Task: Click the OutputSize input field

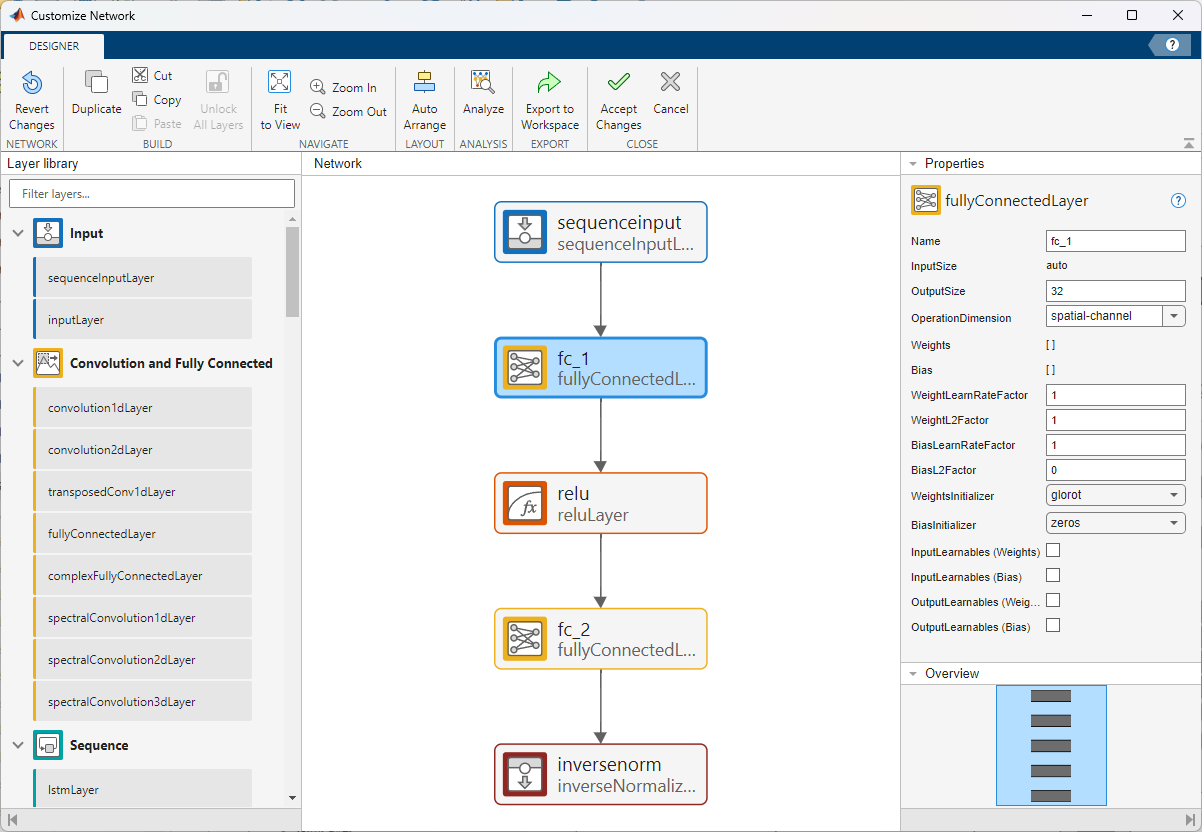Action: (x=1115, y=290)
